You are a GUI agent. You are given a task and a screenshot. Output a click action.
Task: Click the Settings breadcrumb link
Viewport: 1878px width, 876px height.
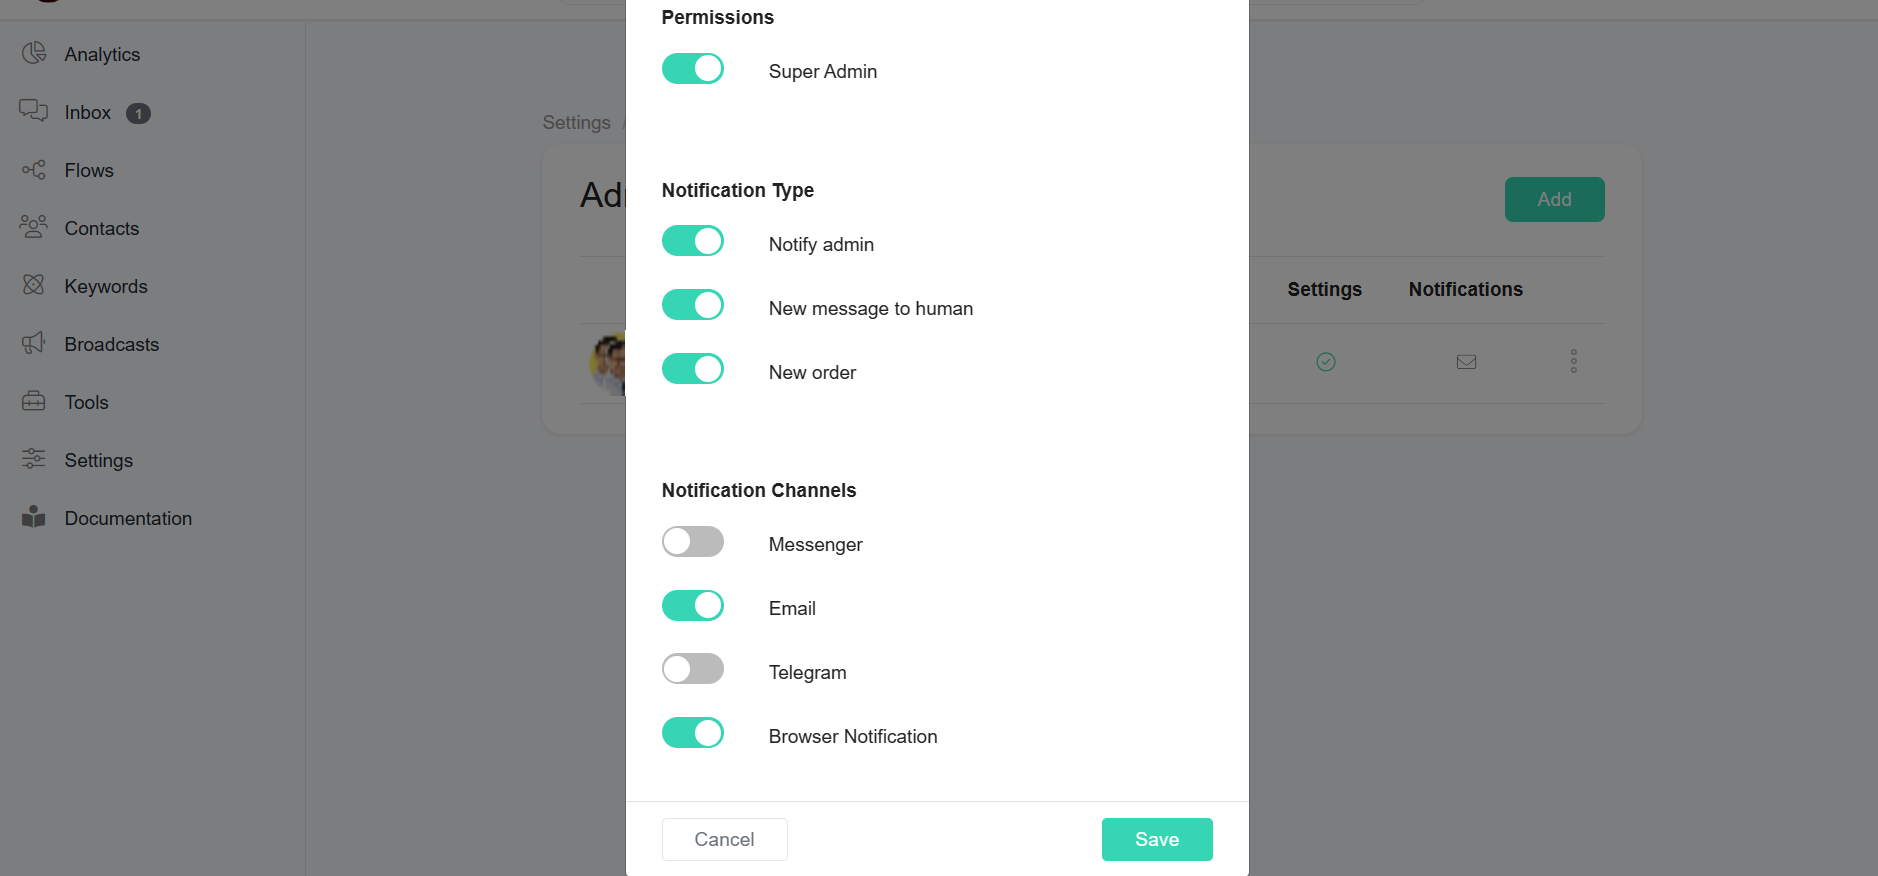577,122
